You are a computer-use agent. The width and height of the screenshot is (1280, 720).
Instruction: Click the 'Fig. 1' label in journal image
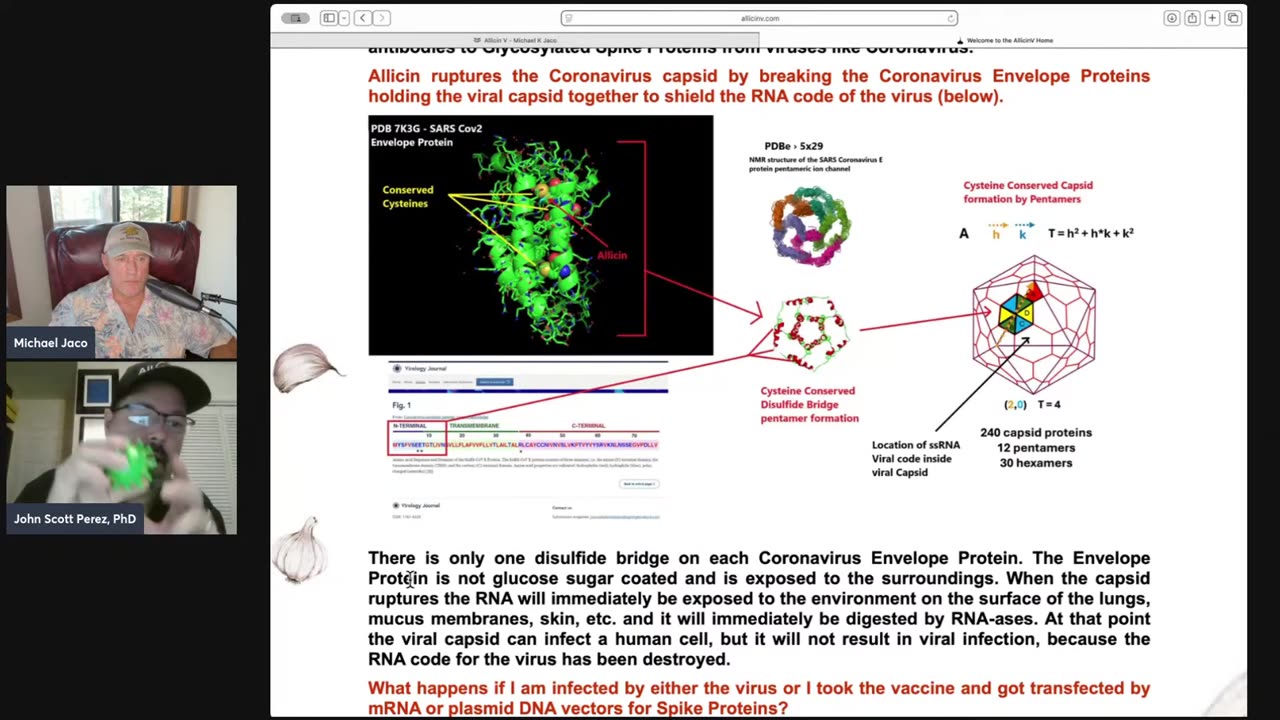(x=401, y=405)
